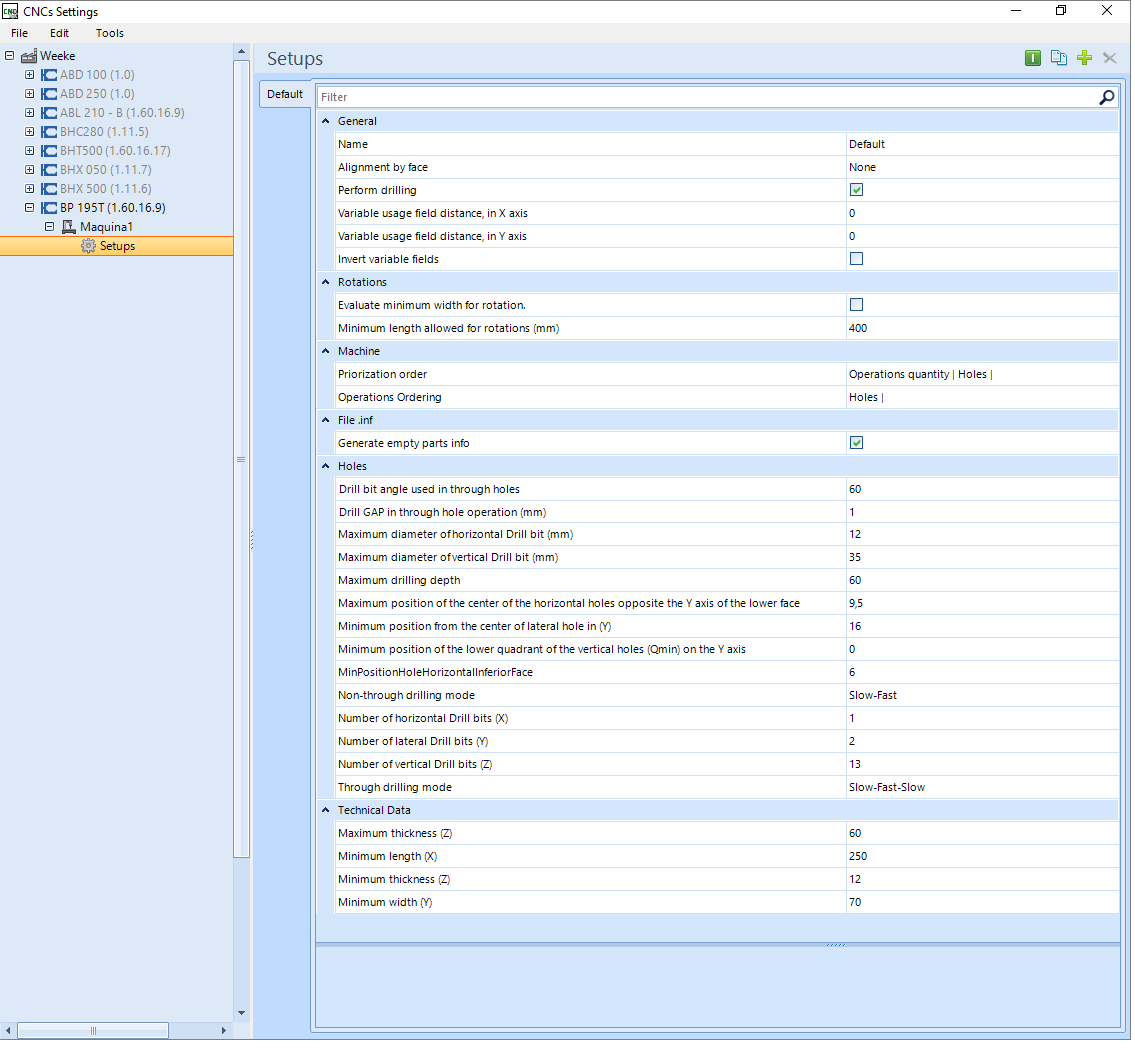Click Alignment by face value None

[984, 167]
